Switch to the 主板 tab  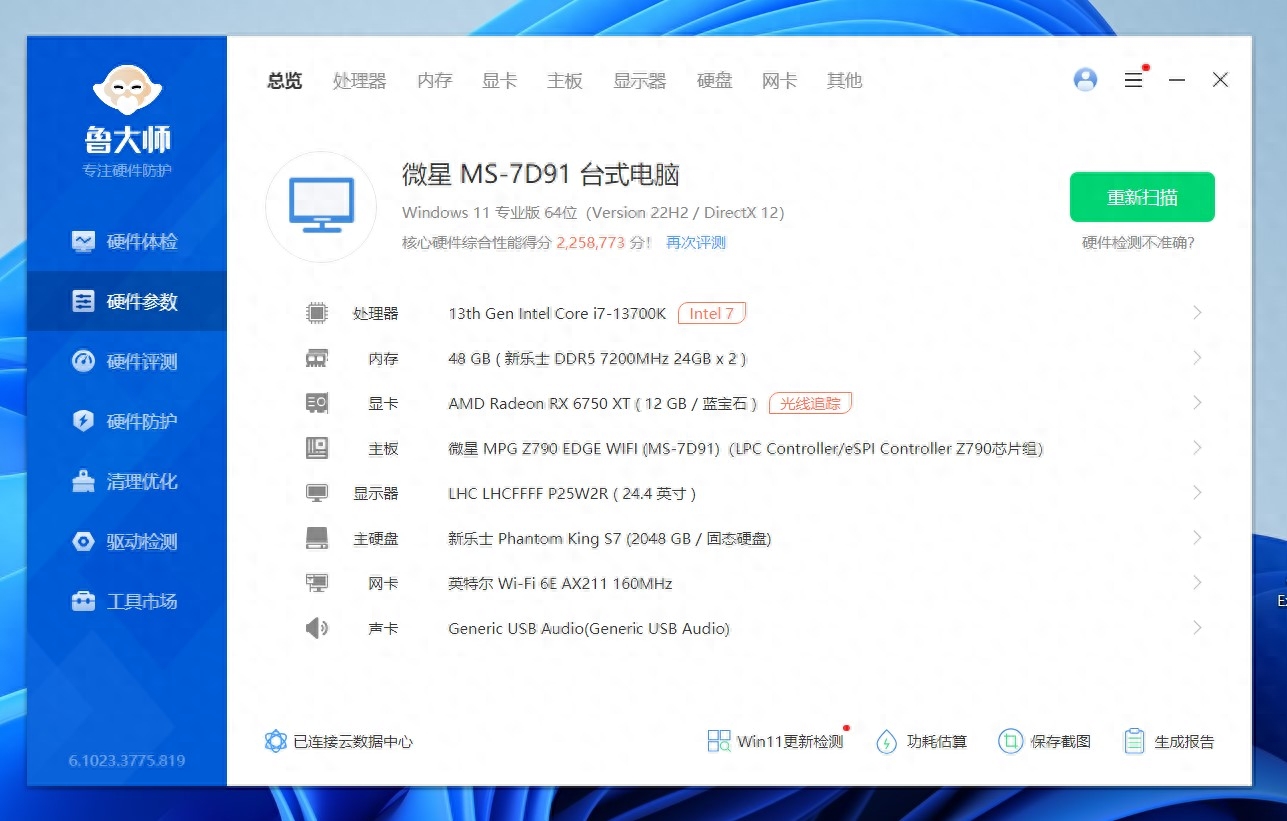coord(565,81)
